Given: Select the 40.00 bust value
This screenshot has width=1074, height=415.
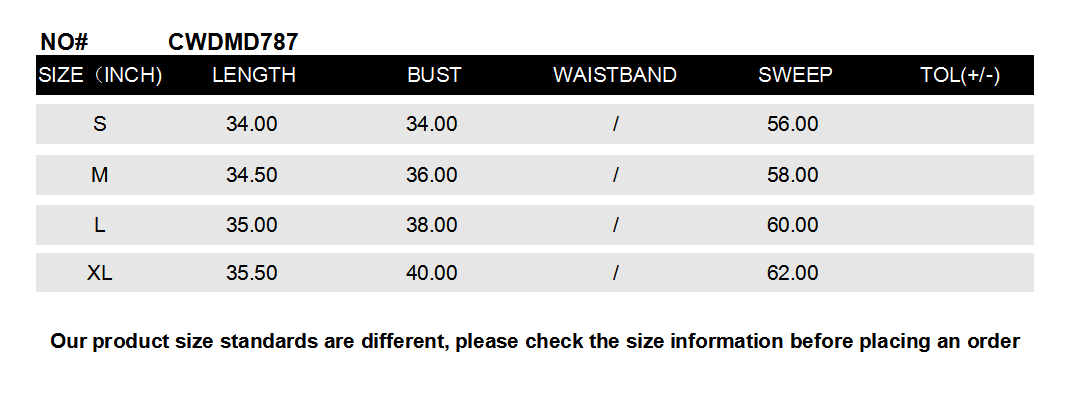Looking at the screenshot, I should 432,273.
